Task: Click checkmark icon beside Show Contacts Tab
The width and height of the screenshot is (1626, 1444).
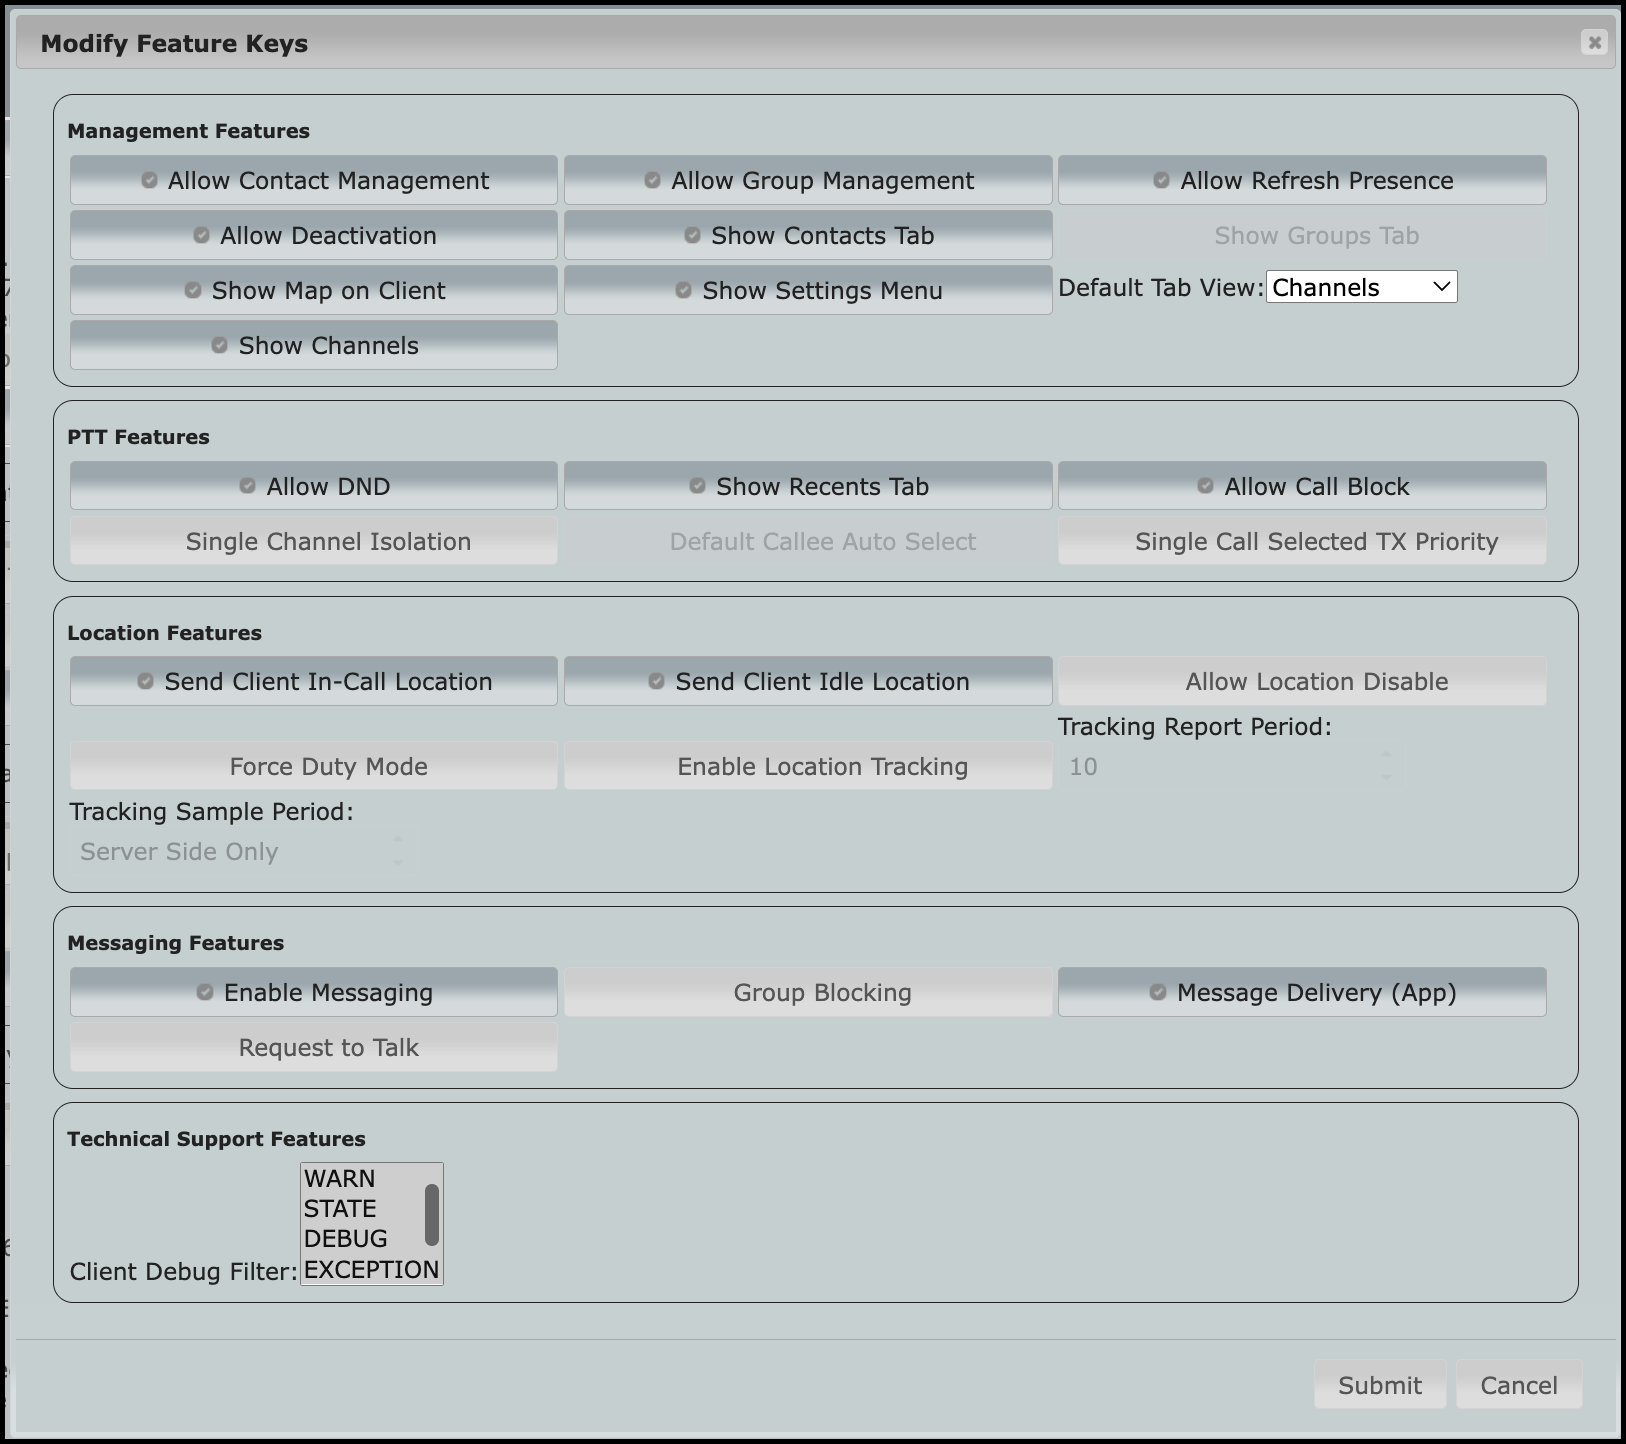Action: 692,235
